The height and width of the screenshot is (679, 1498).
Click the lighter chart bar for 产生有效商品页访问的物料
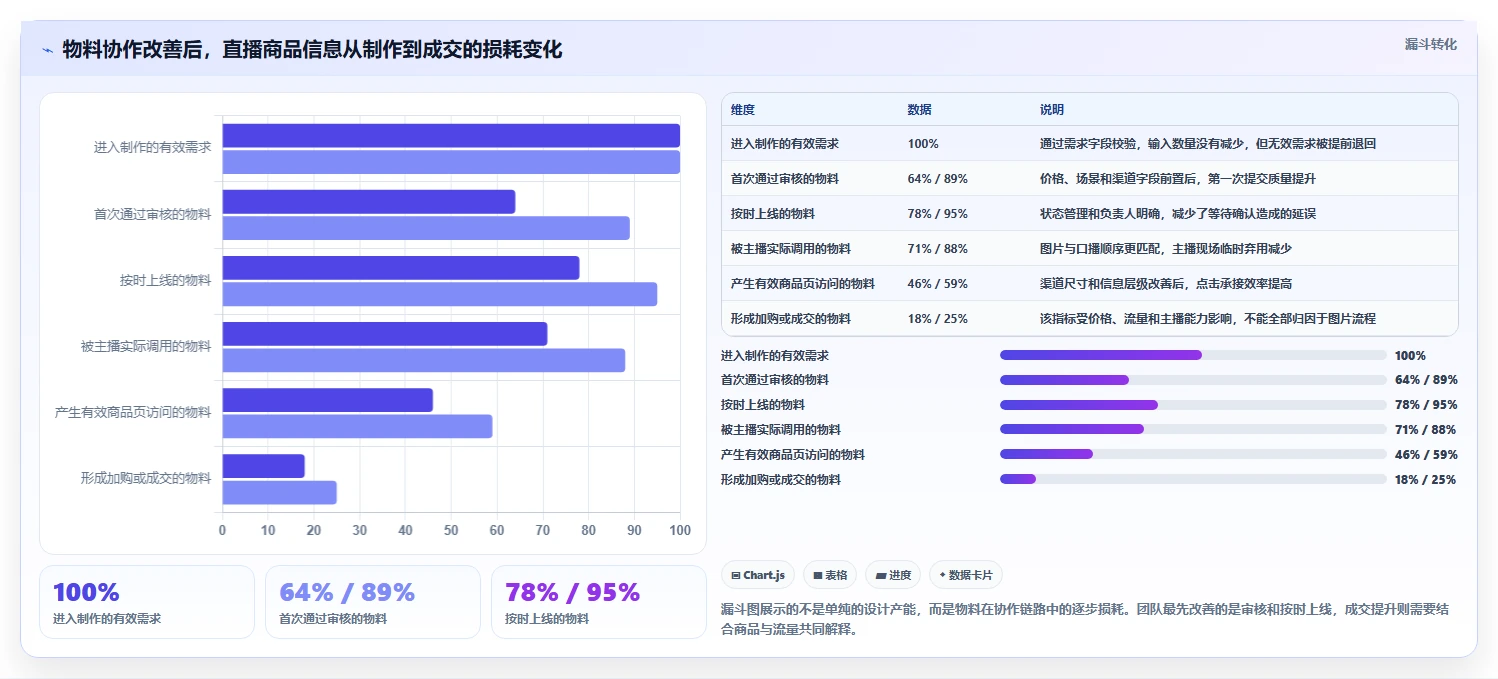[x=357, y=426]
